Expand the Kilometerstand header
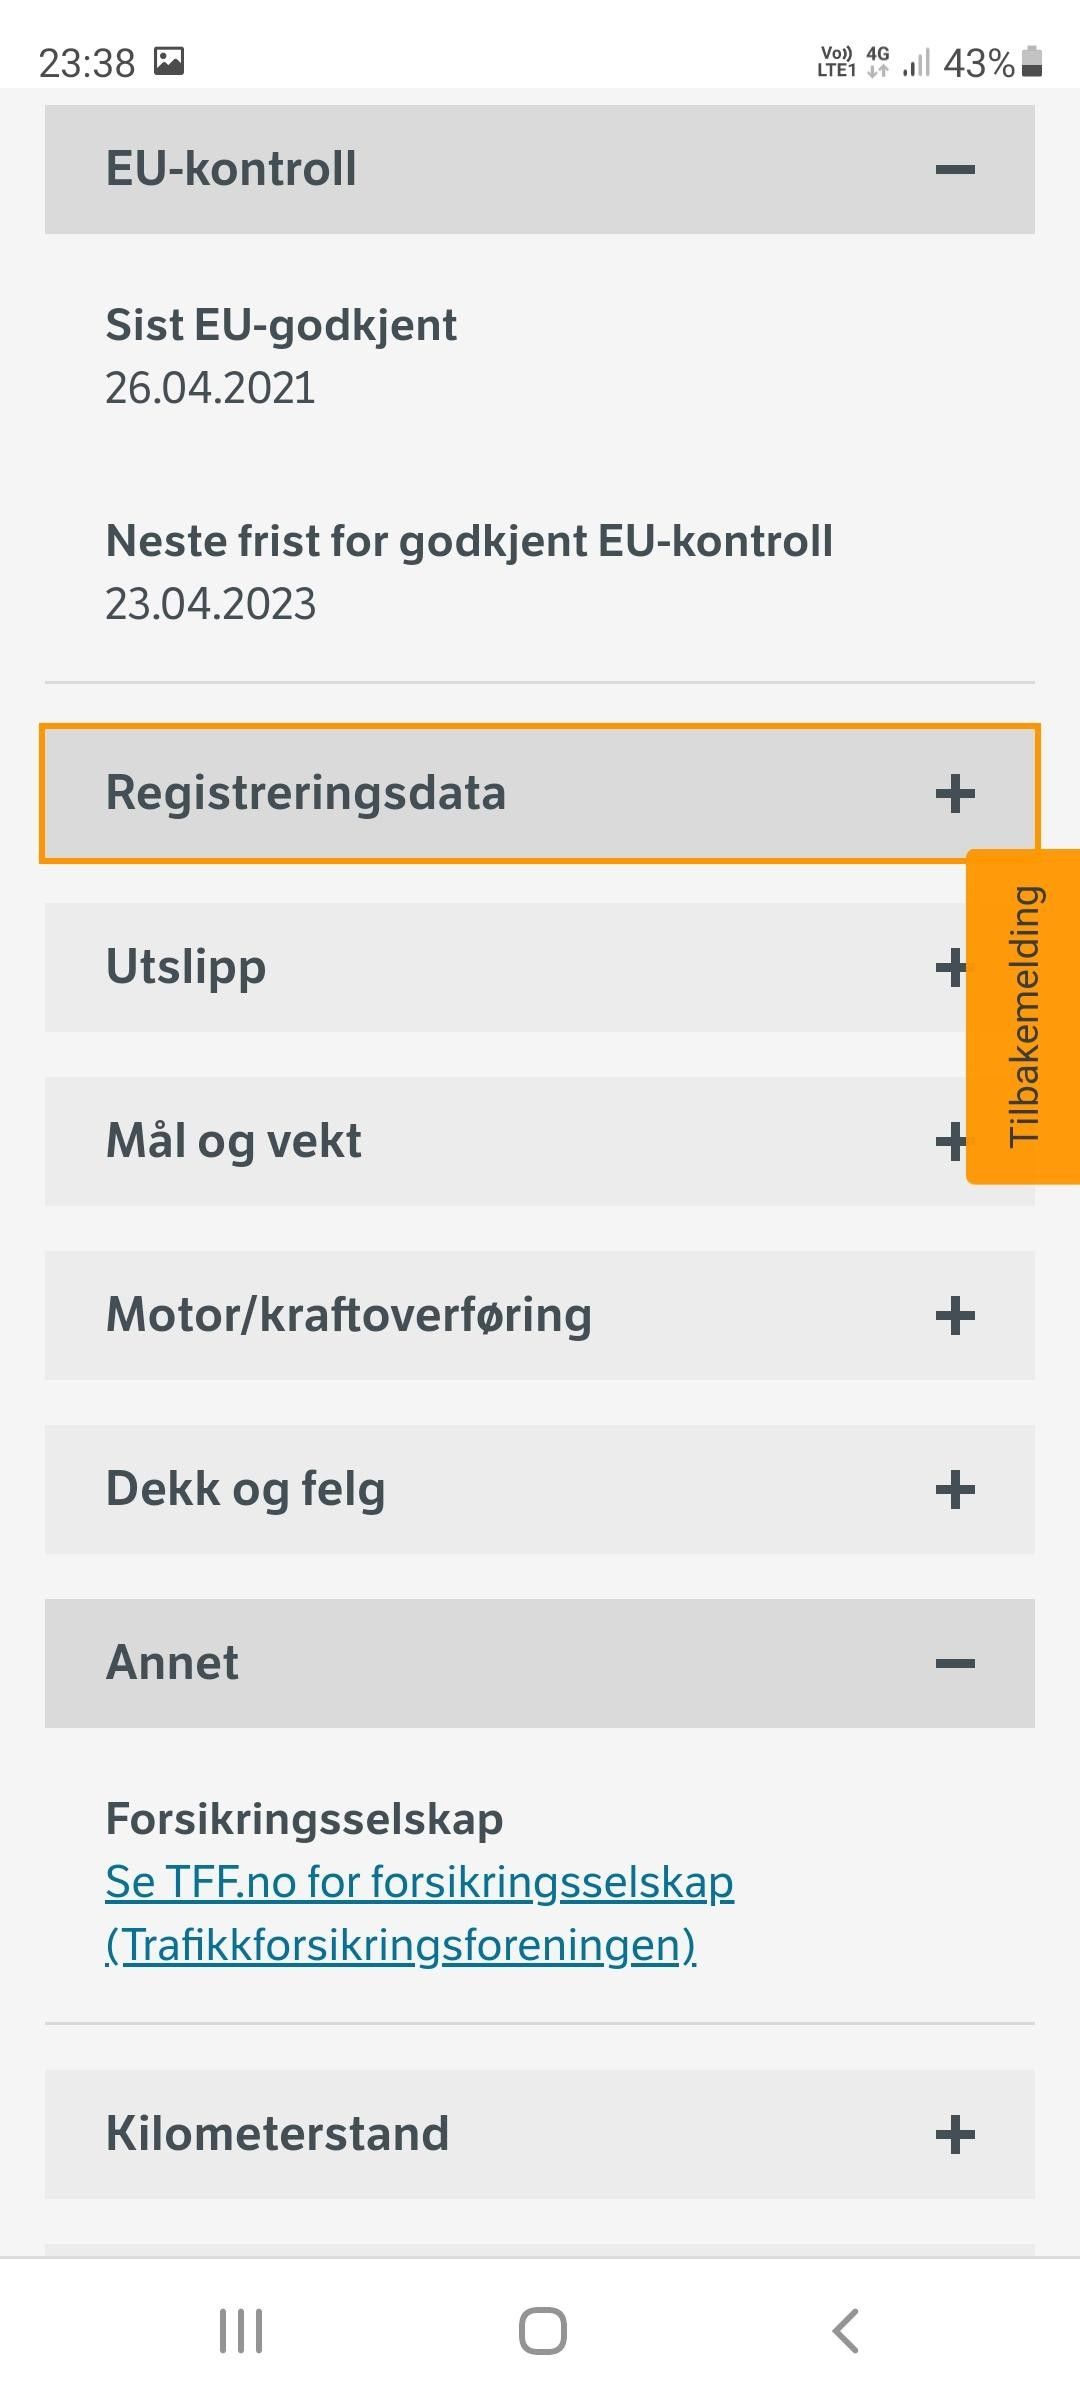Image resolution: width=1080 pixels, height=2400 pixels. [540, 2134]
